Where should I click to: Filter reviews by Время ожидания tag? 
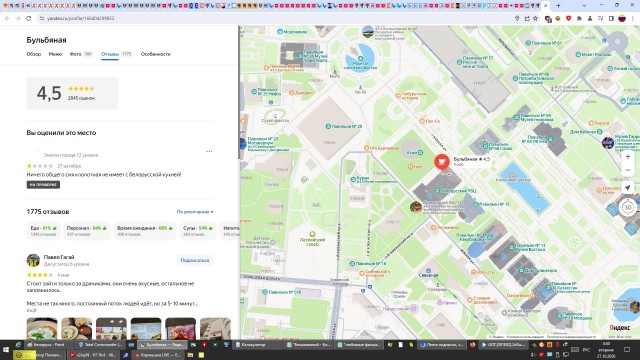[144, 231]
